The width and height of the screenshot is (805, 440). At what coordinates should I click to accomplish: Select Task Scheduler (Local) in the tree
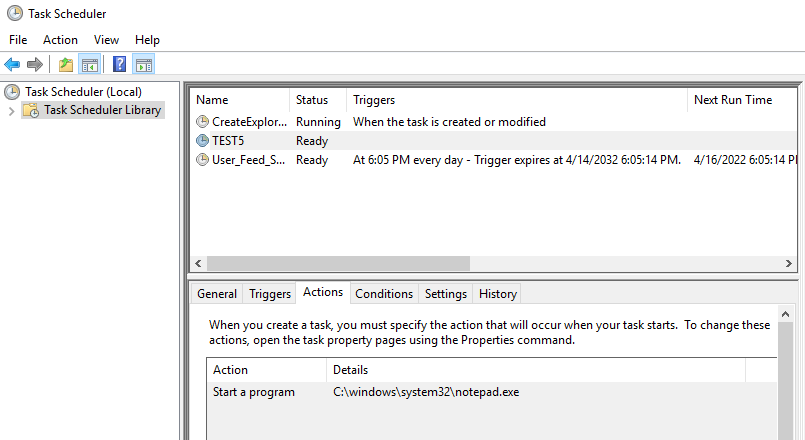tap(83, 92)
